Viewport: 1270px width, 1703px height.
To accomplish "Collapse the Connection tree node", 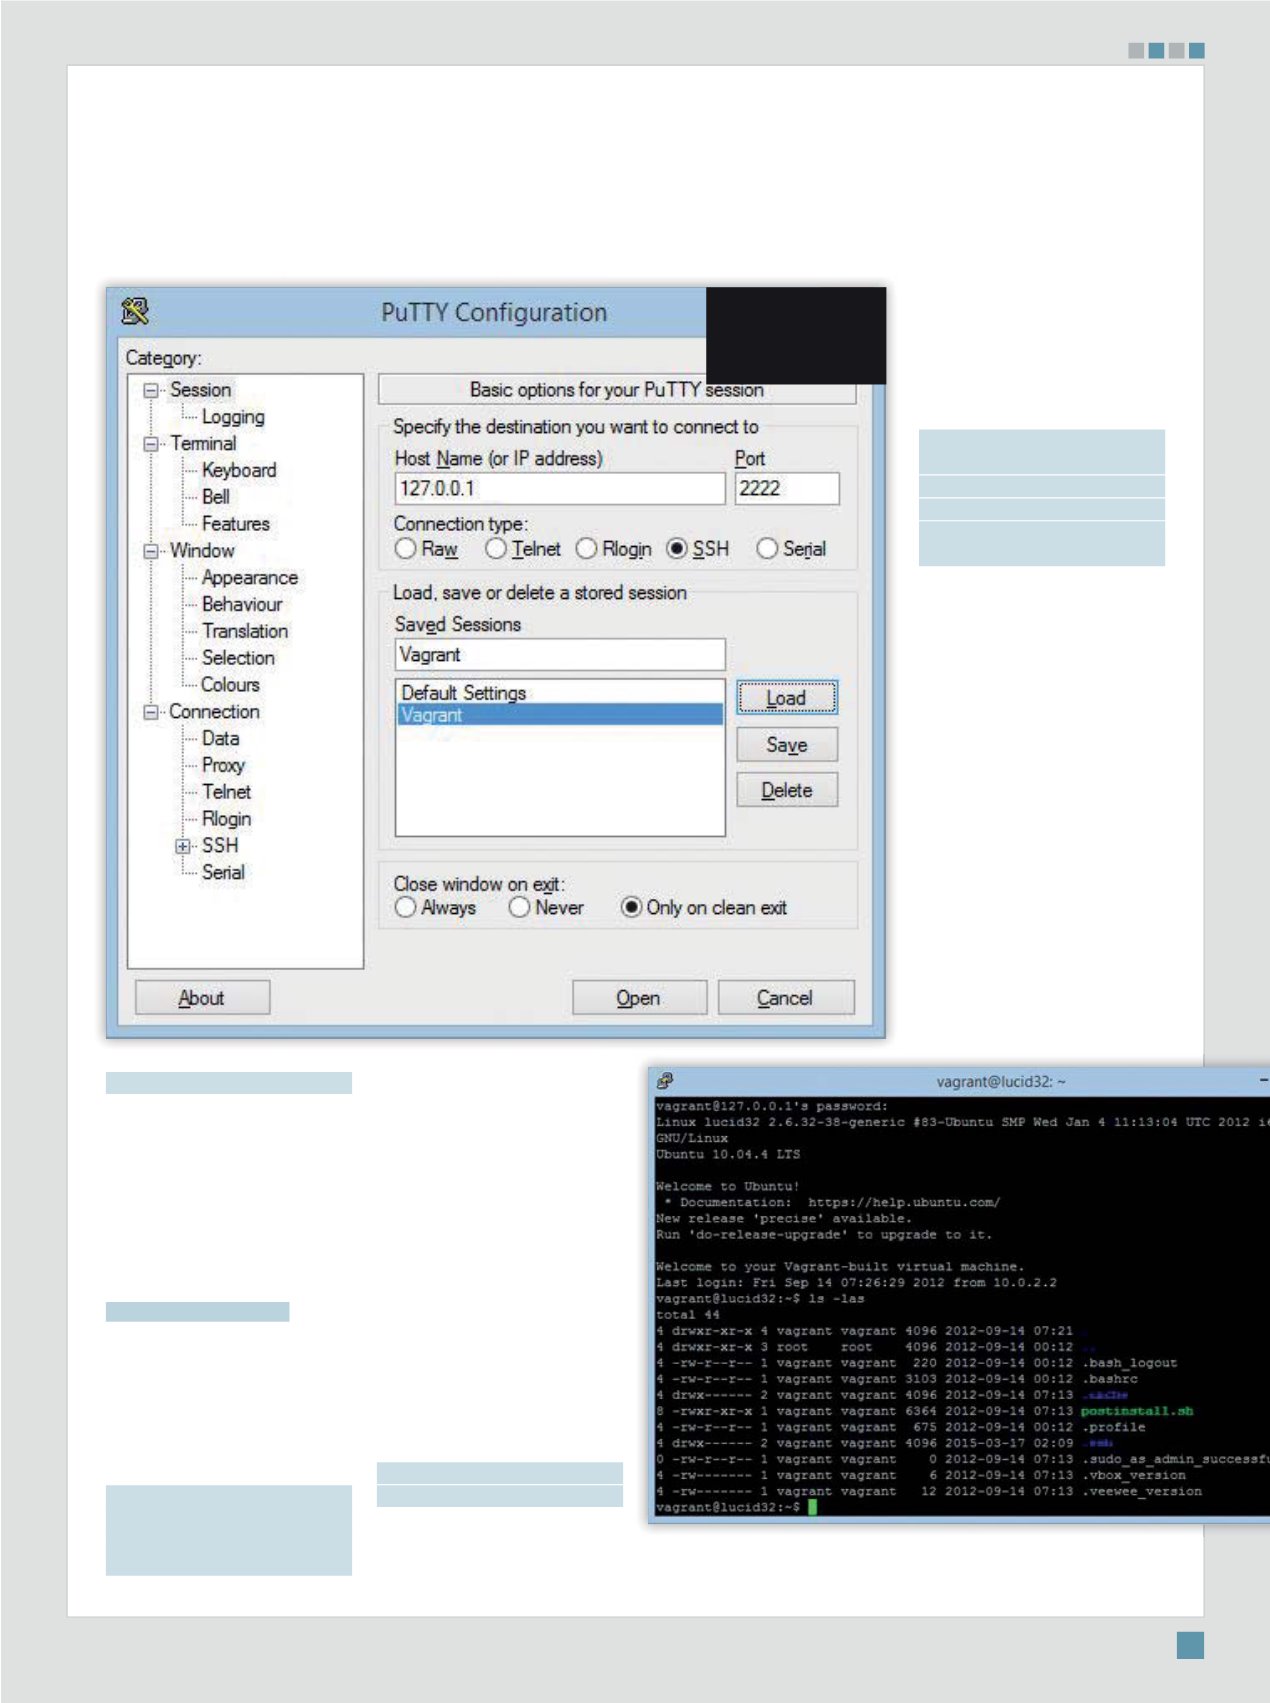I will [151, 712].
